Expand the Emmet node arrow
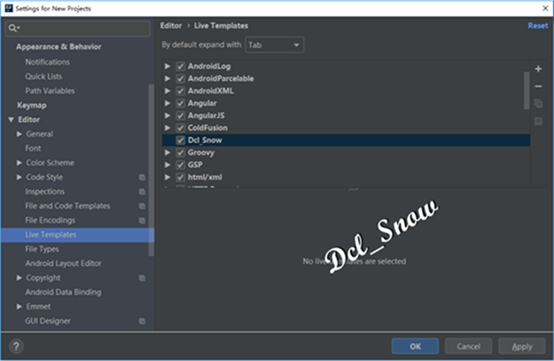 [19, 307]
